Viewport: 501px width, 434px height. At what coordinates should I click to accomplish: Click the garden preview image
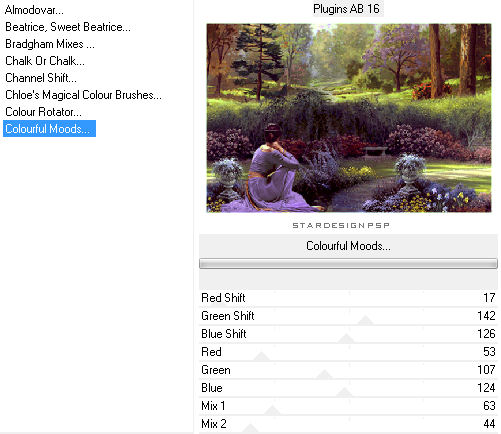[349, 118]
